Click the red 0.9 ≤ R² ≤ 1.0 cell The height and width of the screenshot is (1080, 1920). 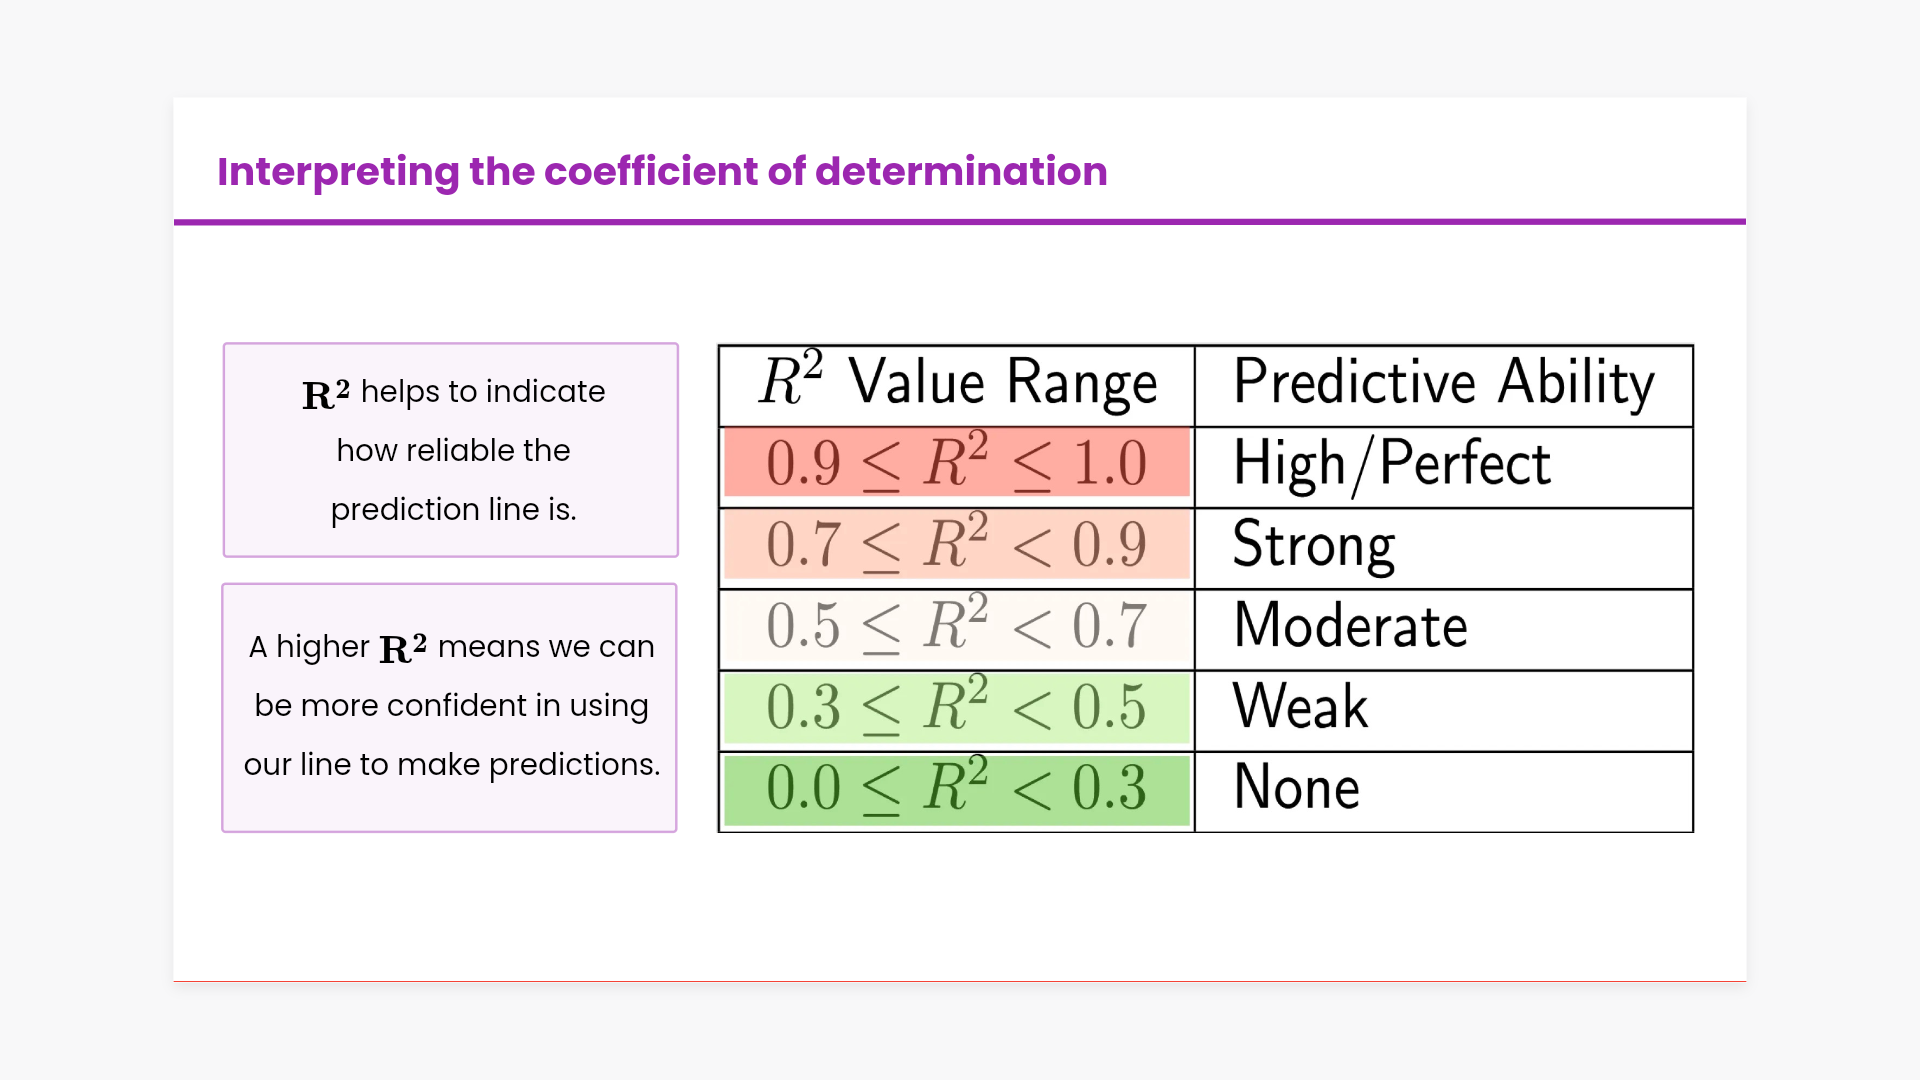point(957,463)
